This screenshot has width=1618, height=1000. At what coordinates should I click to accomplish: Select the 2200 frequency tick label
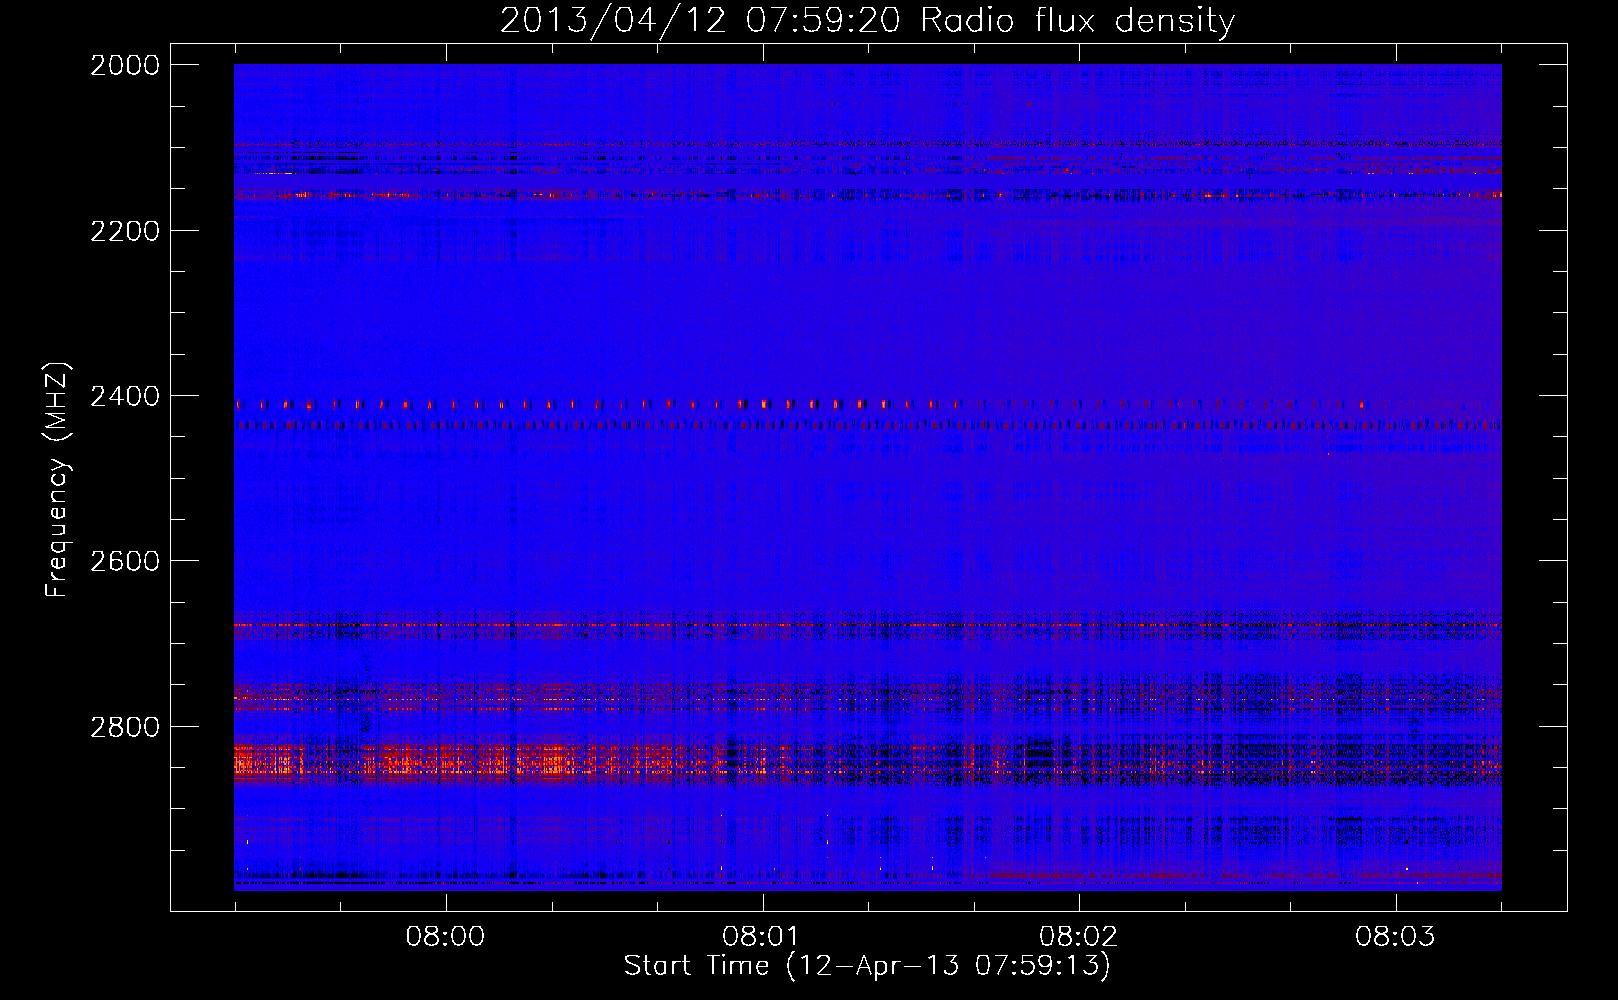125,231
